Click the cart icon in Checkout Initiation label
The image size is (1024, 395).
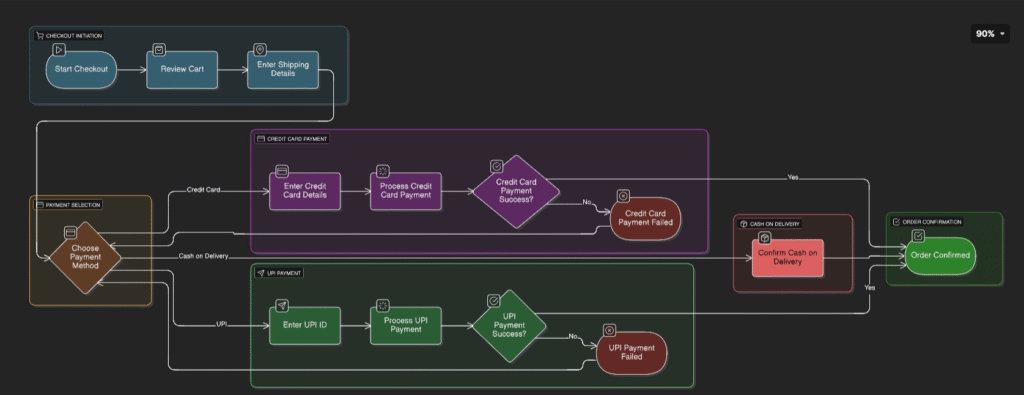(x=40, y=36)
